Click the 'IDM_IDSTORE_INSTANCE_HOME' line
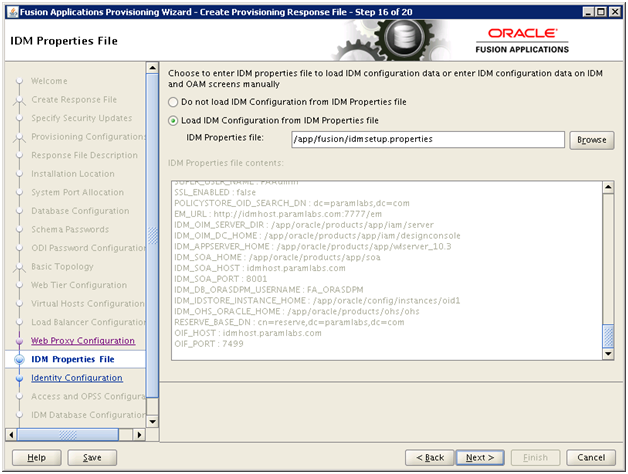Image resolution: width=628 pixels, height=474 pixels. pyautogui.click(x=317, y=301)
